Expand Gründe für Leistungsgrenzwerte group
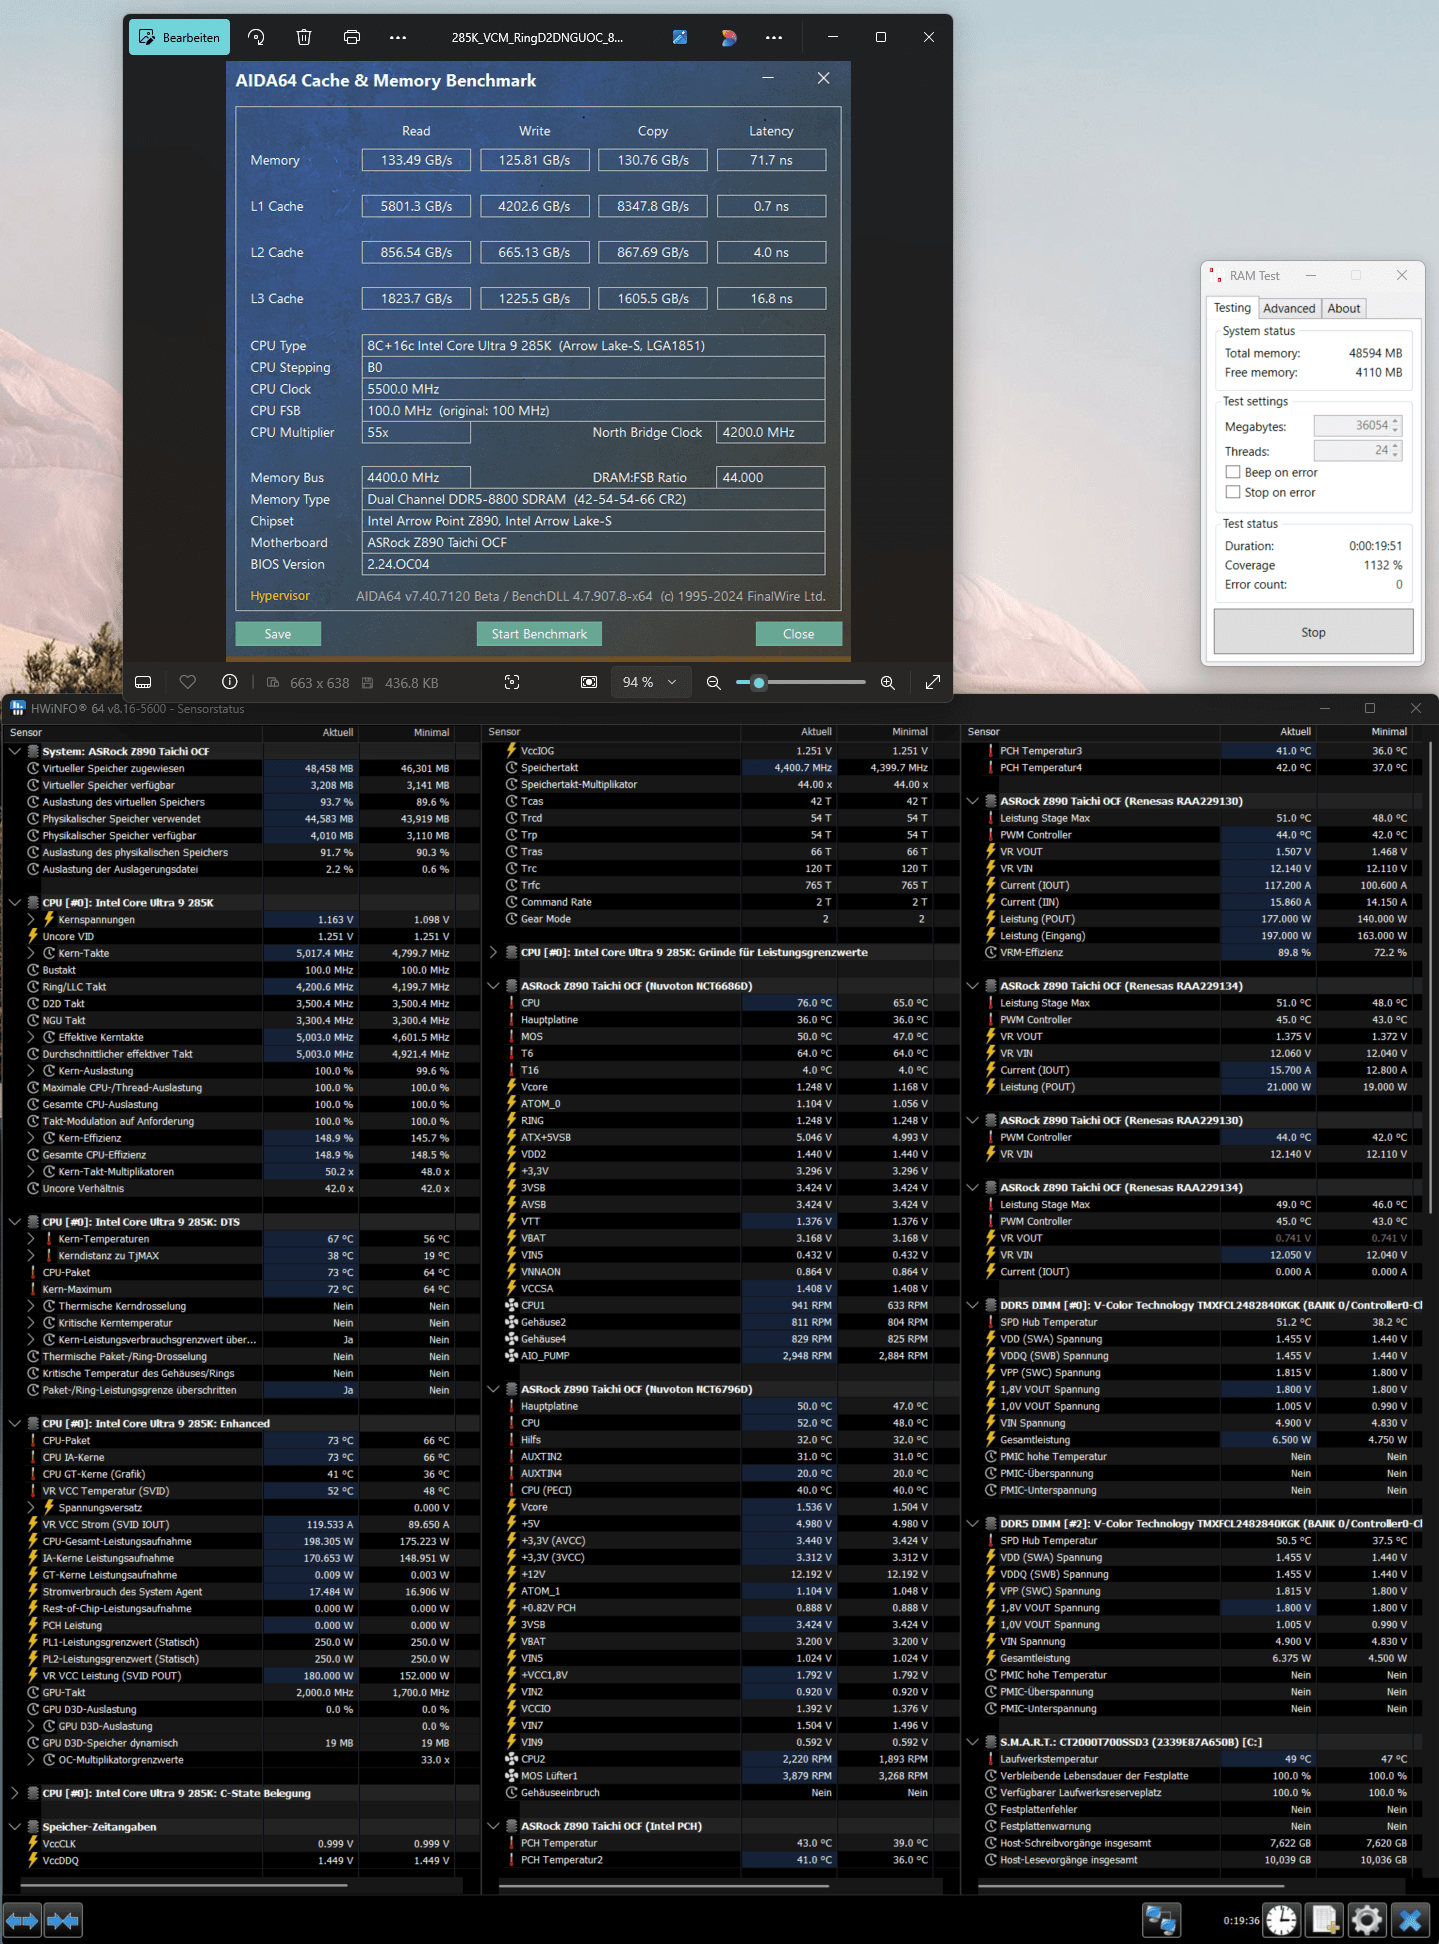This screenshot has height=1944, width=1439. coord(493,952)
